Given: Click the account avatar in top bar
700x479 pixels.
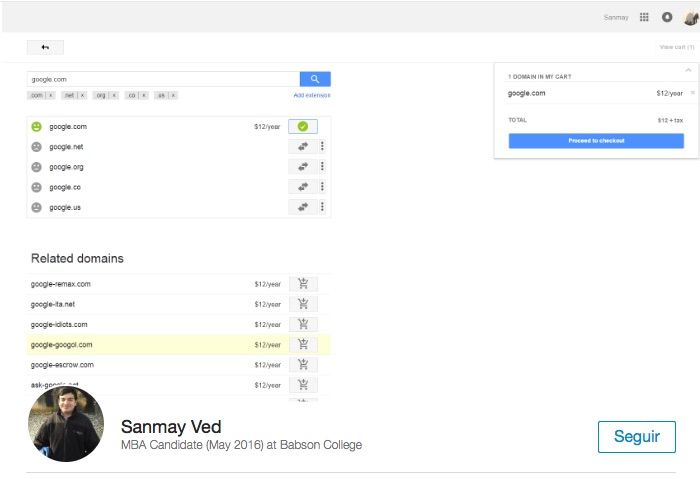Looking at the screenshot, I should 691,17.
